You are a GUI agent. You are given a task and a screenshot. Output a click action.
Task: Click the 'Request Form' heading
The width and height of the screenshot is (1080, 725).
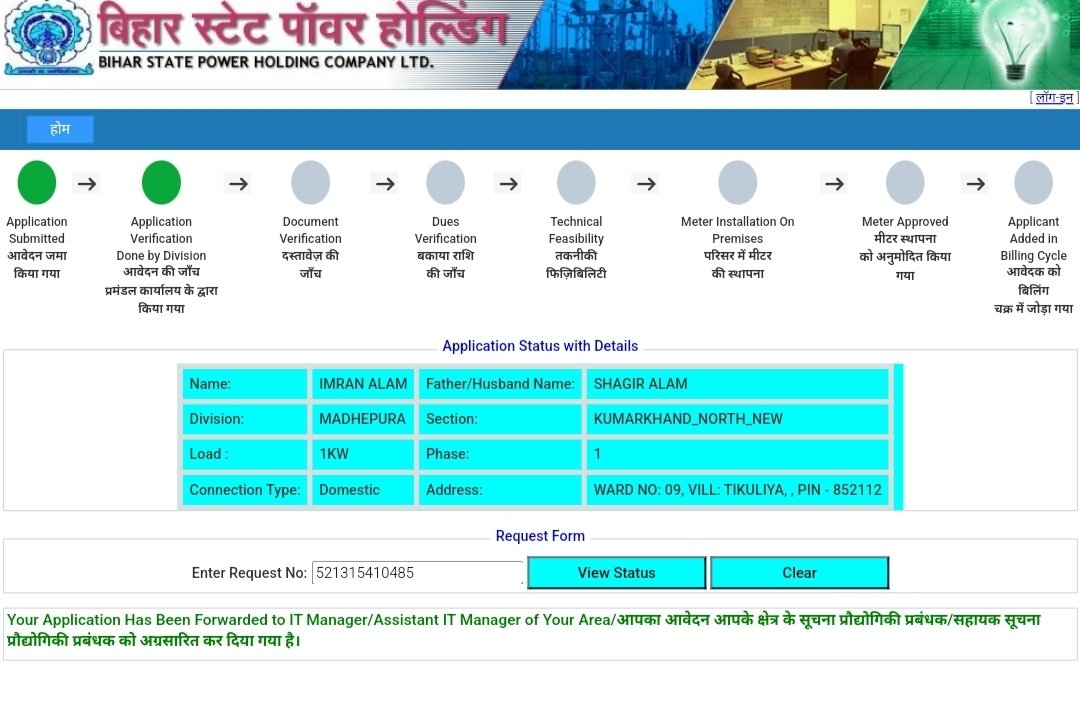540,536
